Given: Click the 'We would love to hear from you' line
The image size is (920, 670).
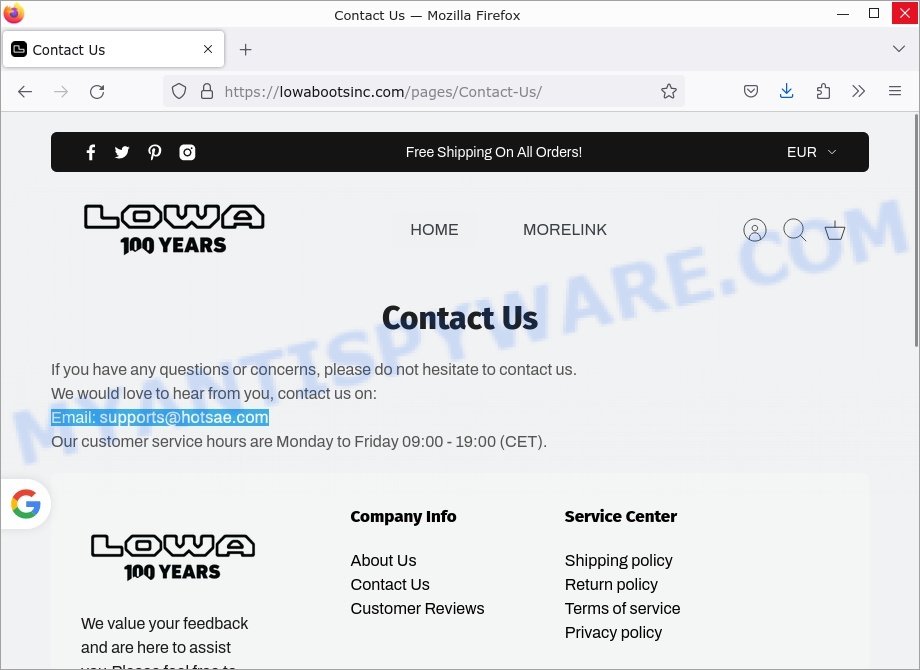Looking at the screenshot, I should click(214, 394).
